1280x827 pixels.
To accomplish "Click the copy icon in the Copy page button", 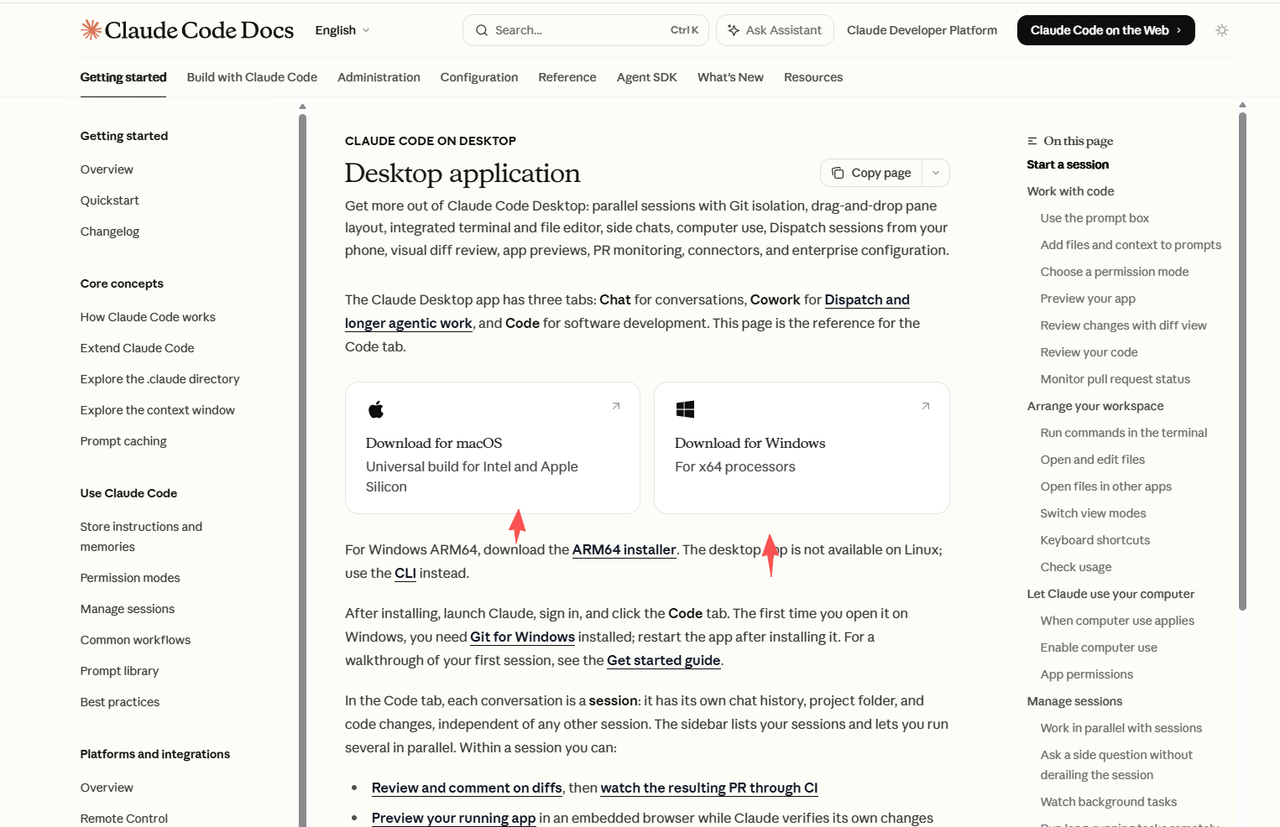I will [x=838, y=173].
